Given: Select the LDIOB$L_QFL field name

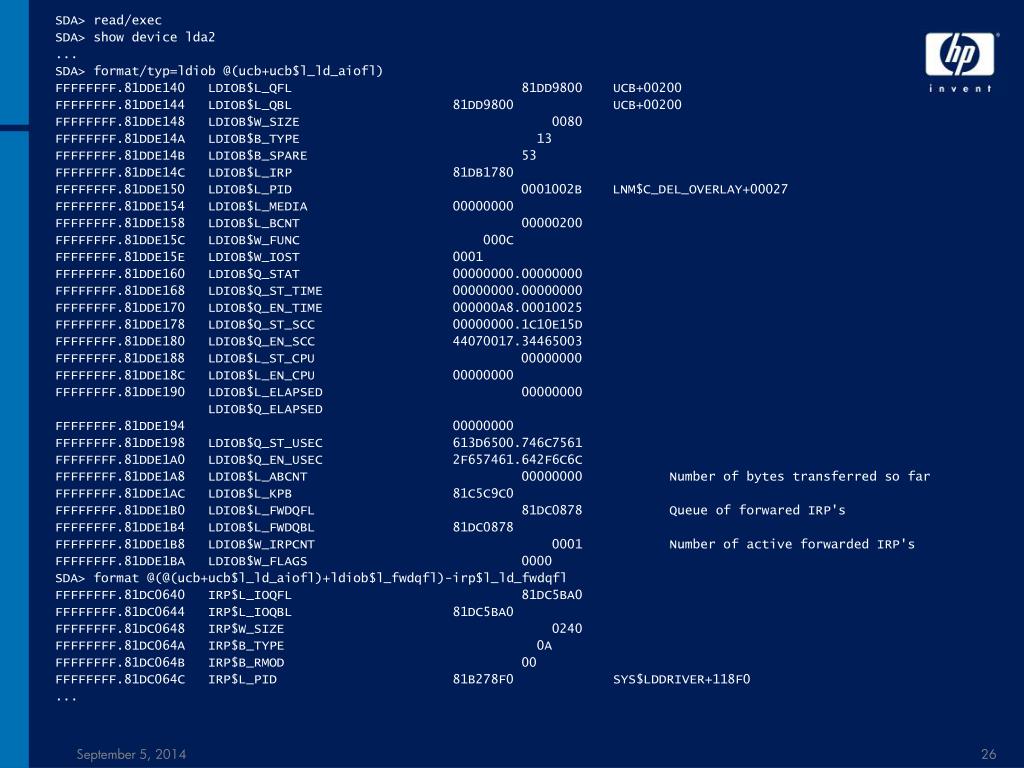Looking at the screenshot, I should tap(249, 88).
